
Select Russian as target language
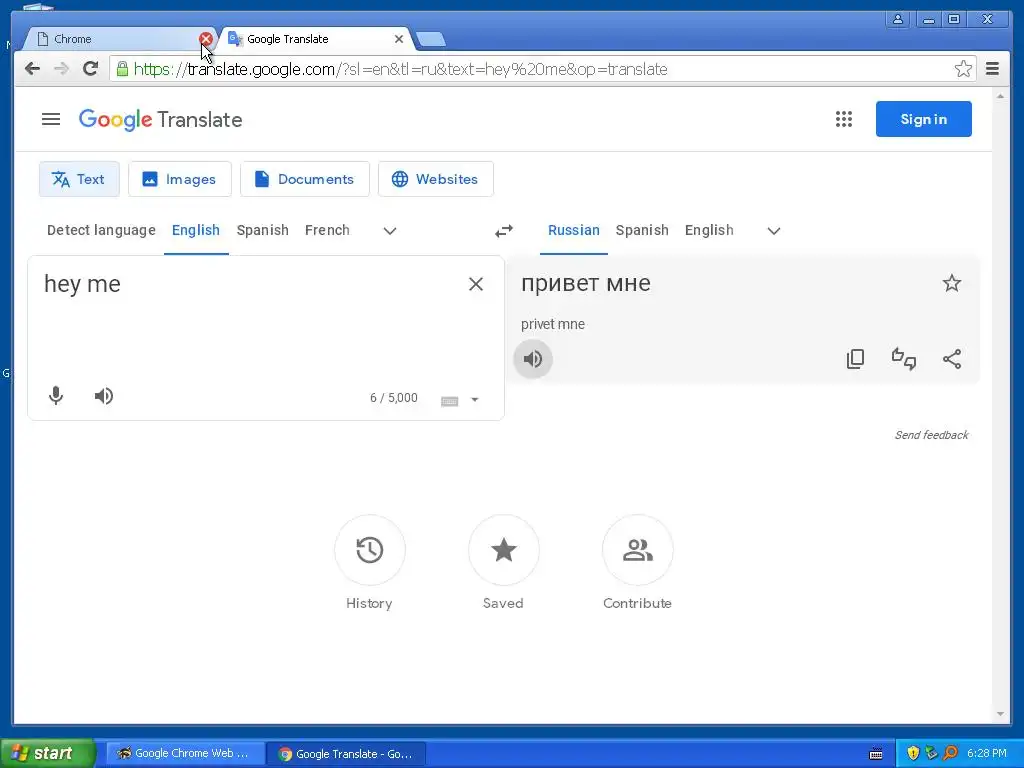pos(573,230)
